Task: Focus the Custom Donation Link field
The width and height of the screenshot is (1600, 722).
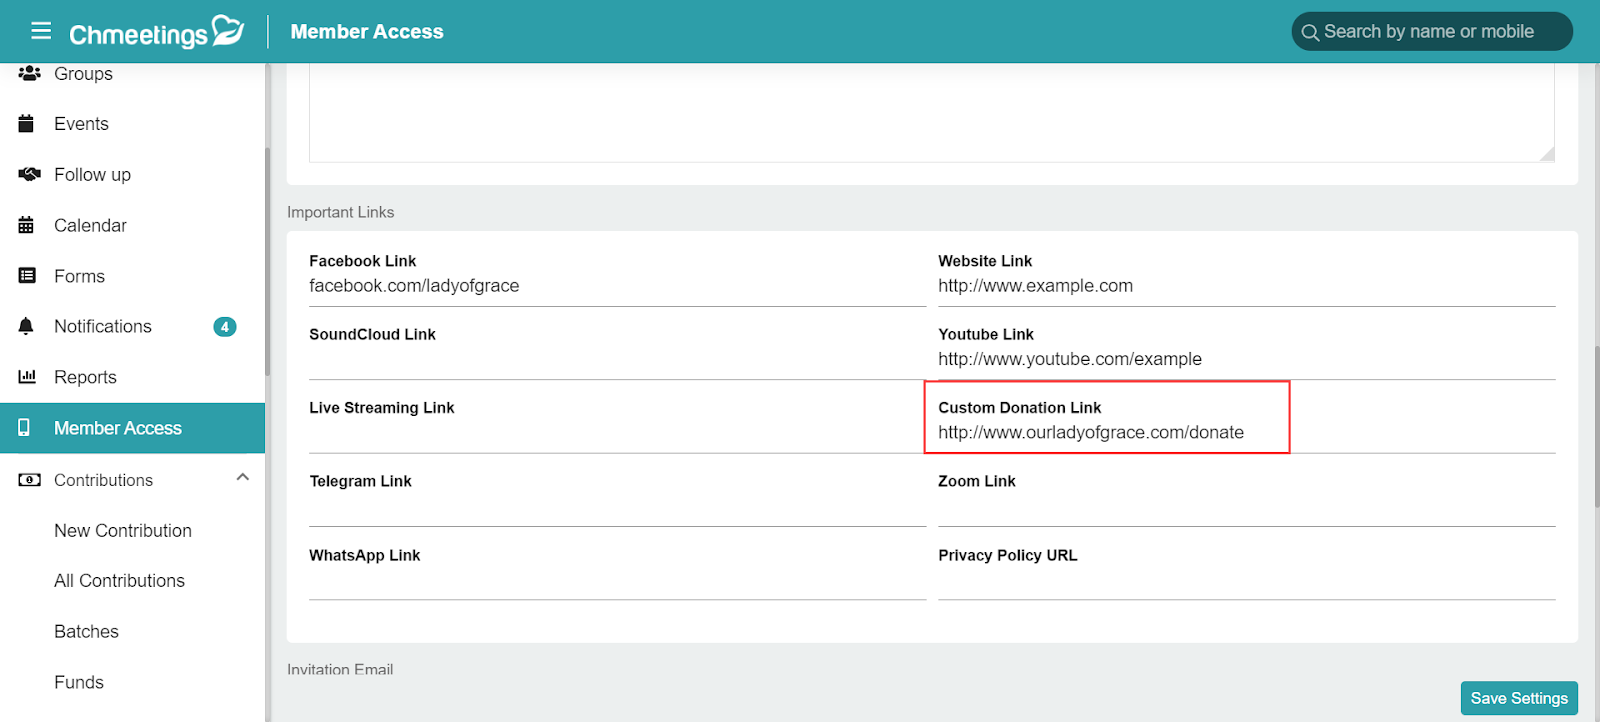Action: 1247,433
